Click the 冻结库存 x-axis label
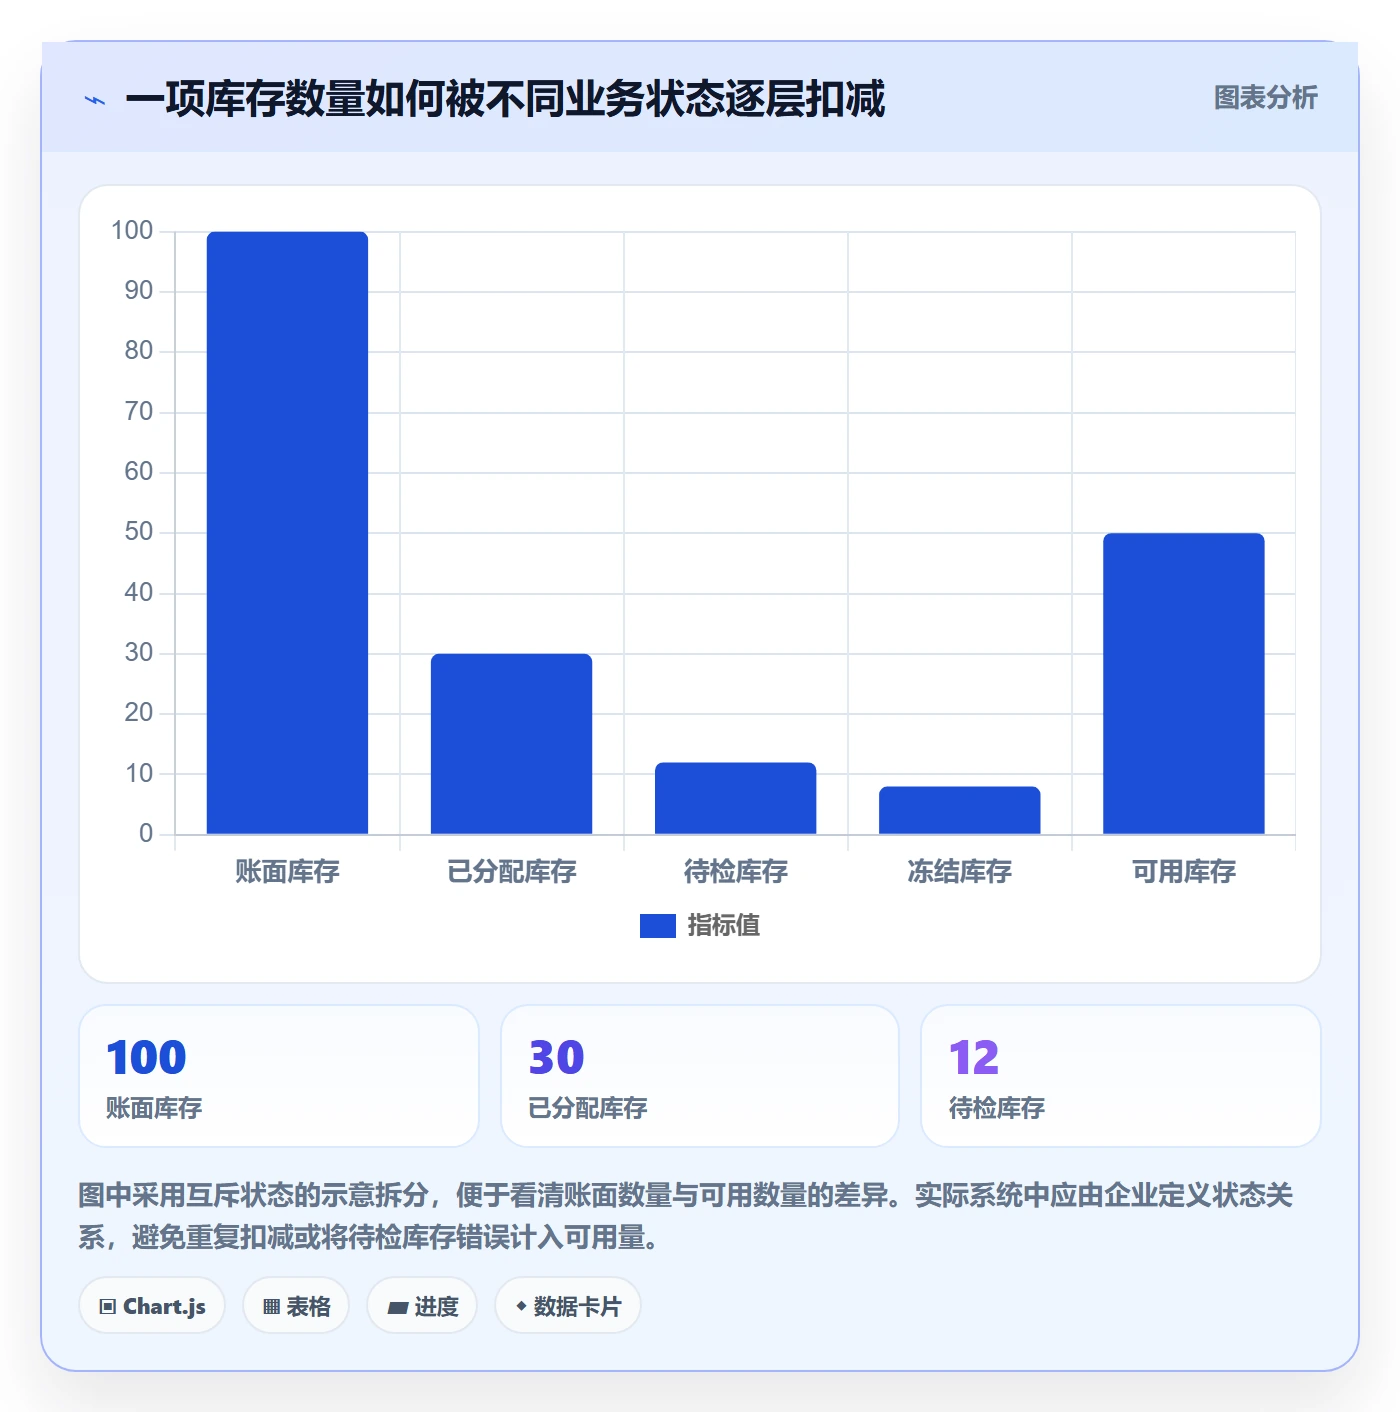Viewport: 1400px width, 1412px height. [959, 872]
